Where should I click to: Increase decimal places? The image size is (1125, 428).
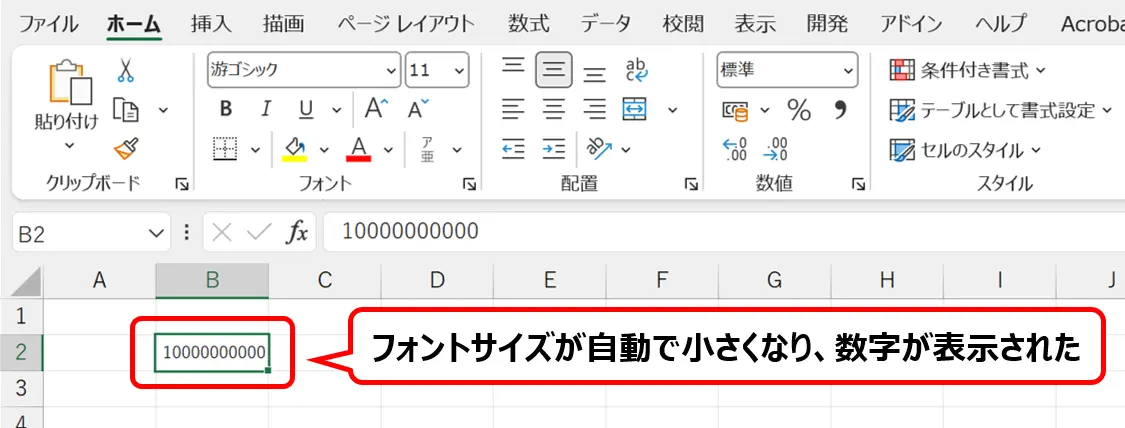734,149
